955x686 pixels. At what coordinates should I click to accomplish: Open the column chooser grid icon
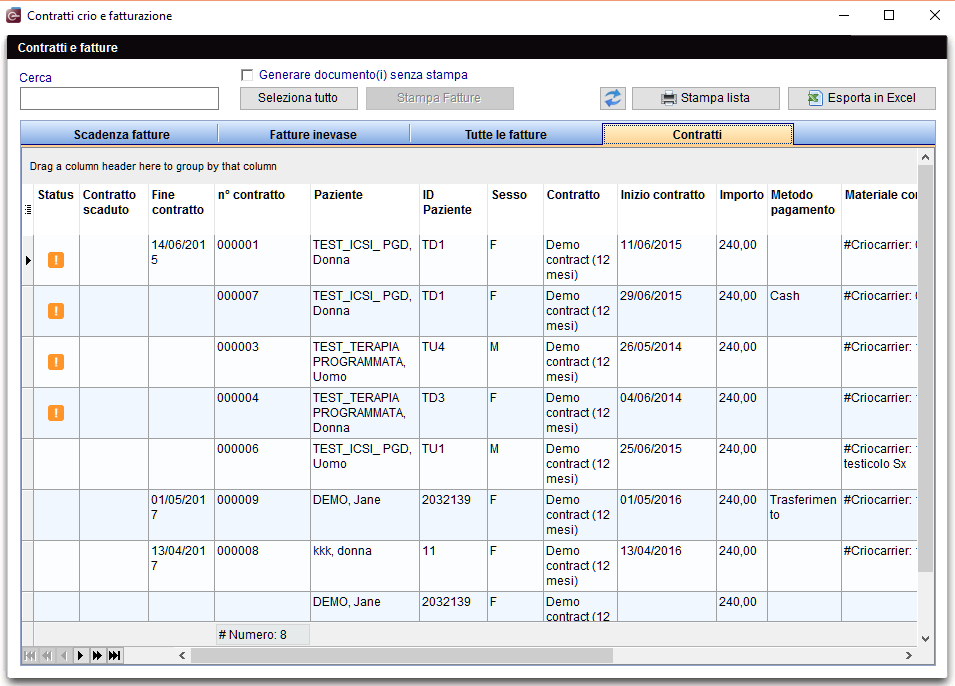(27, 209)
